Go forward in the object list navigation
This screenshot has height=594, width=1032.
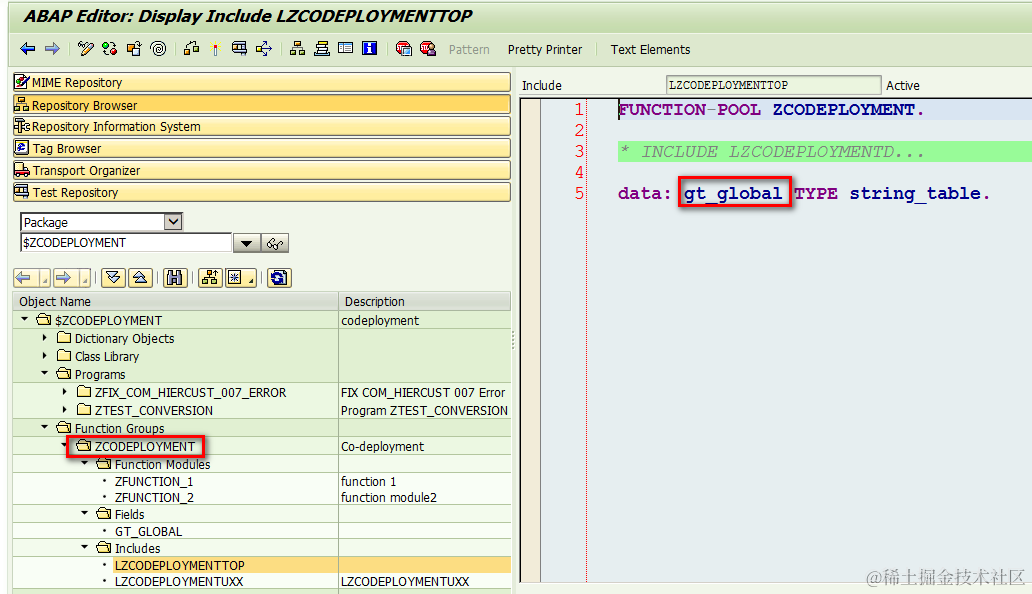[64, 278]
